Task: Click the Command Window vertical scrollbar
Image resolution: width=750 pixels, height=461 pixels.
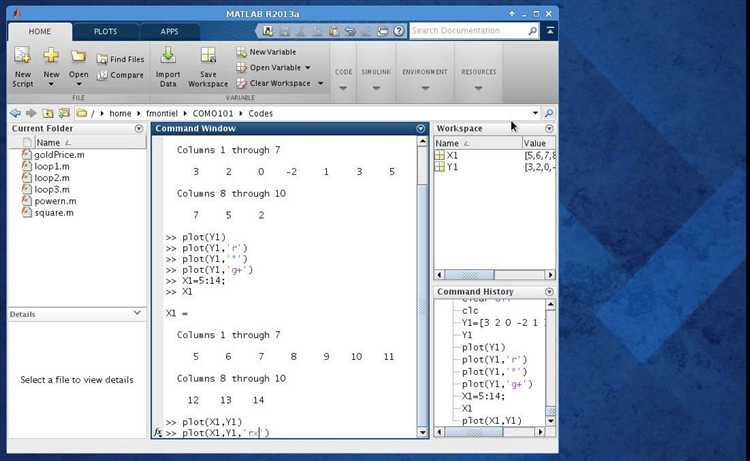Action: [x=422, y=287]
